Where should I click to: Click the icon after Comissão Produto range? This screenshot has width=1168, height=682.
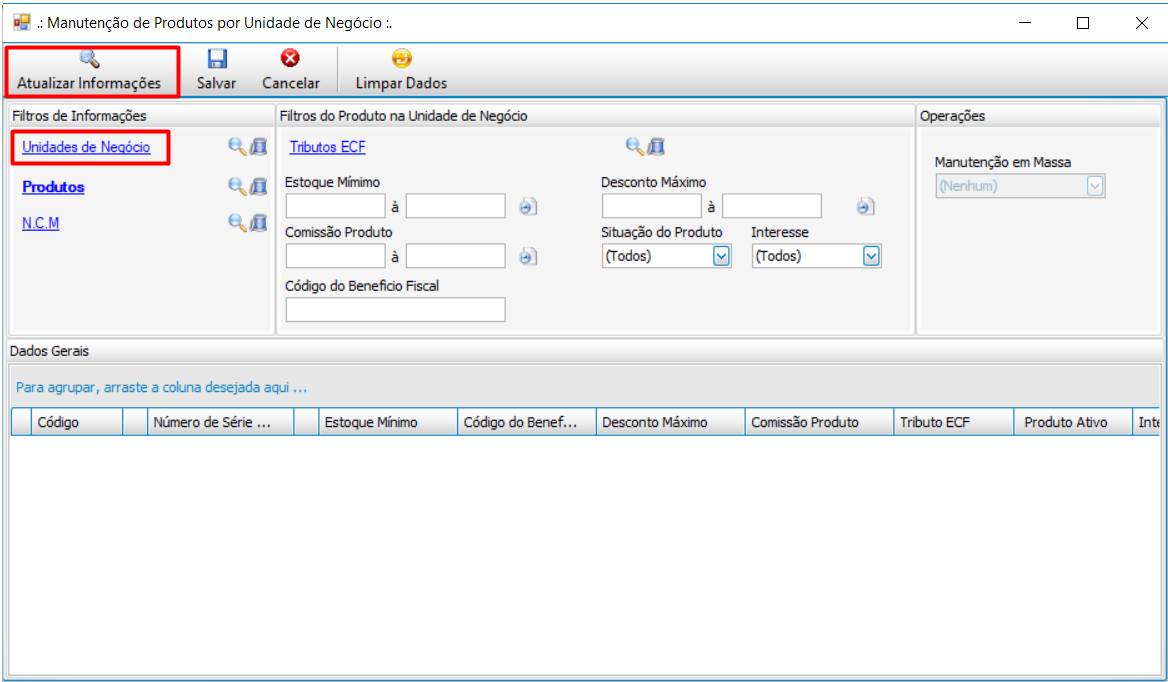tap(528, 257)
